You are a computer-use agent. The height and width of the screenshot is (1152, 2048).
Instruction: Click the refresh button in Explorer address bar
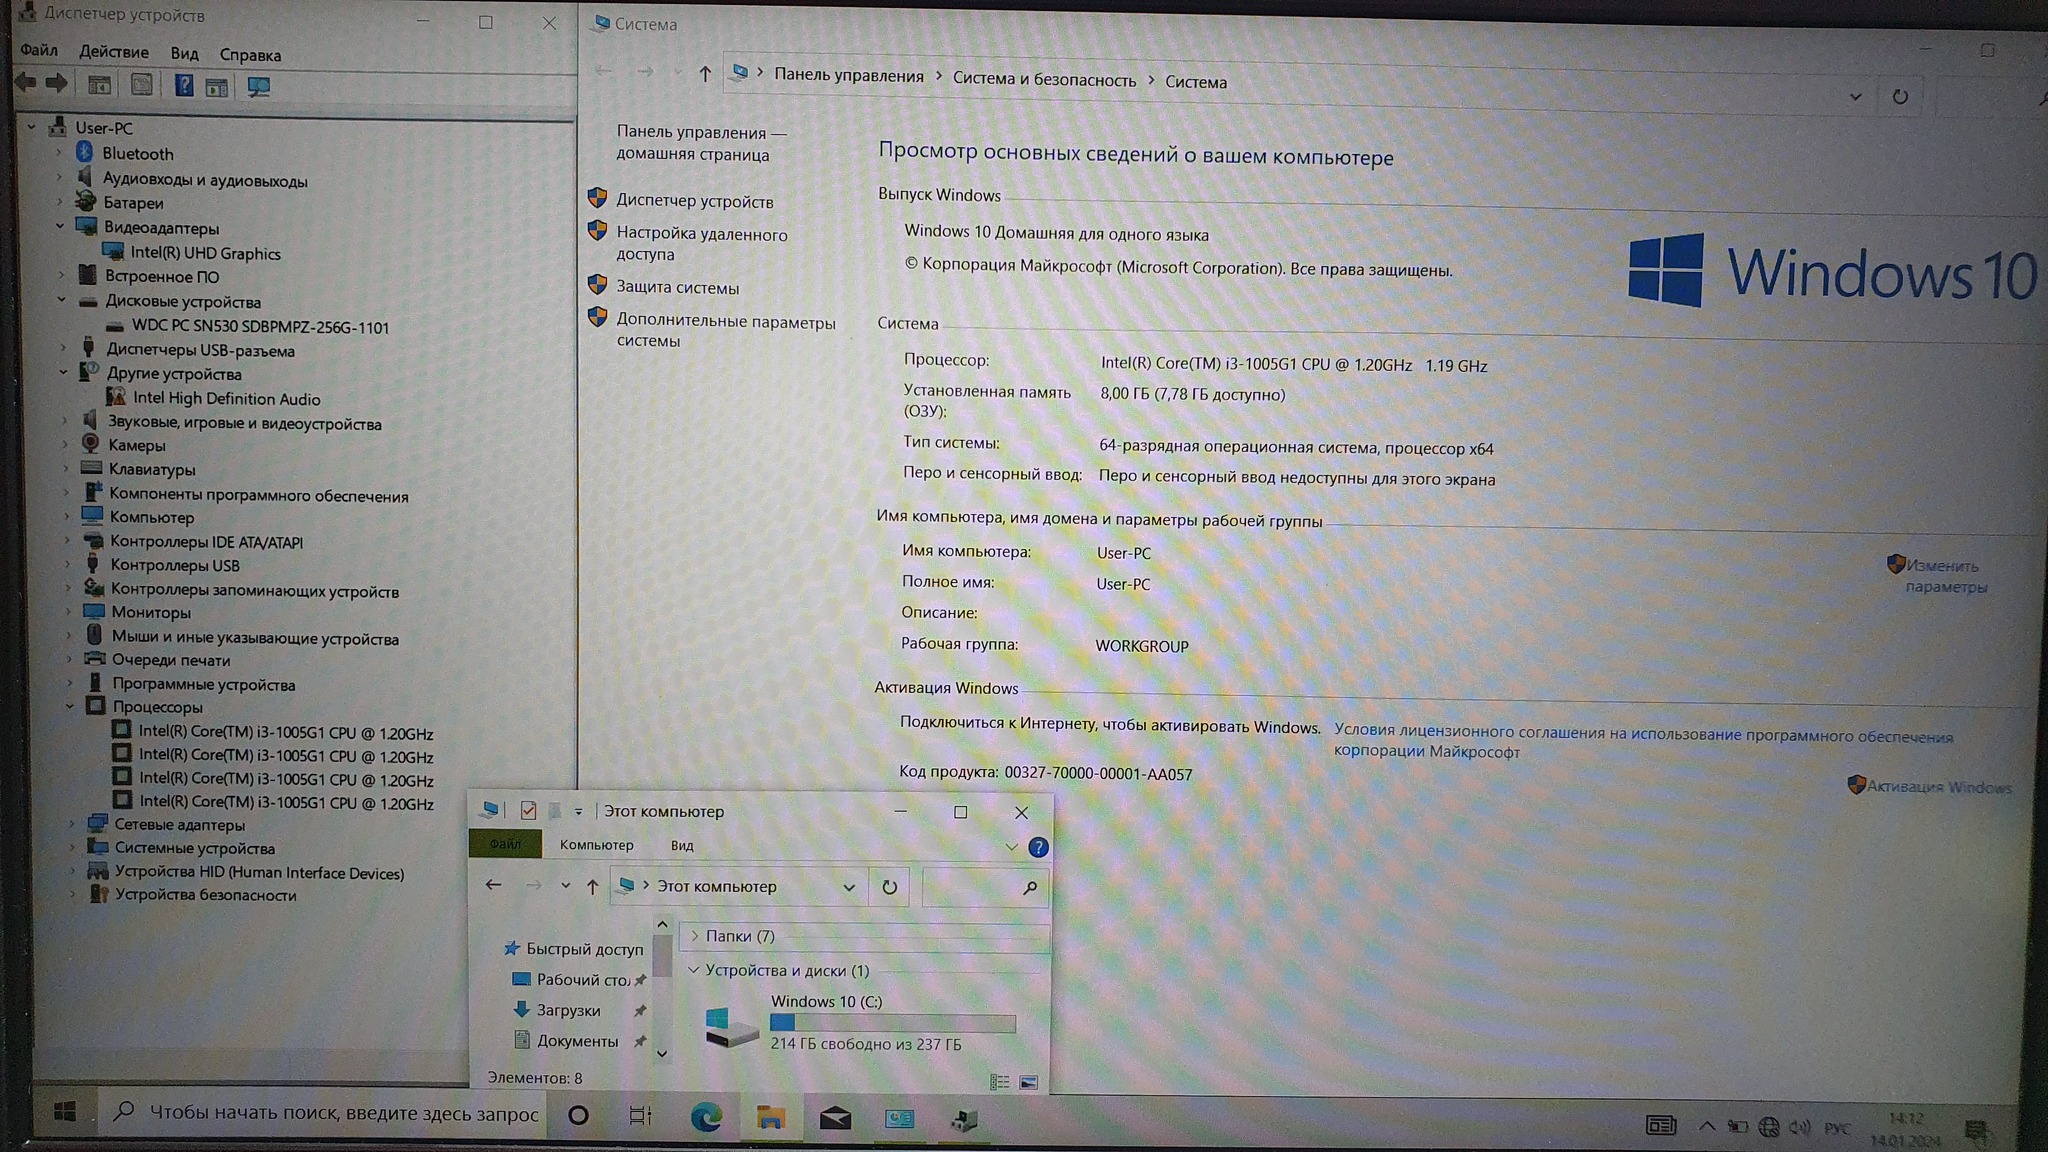pos(889,887)
